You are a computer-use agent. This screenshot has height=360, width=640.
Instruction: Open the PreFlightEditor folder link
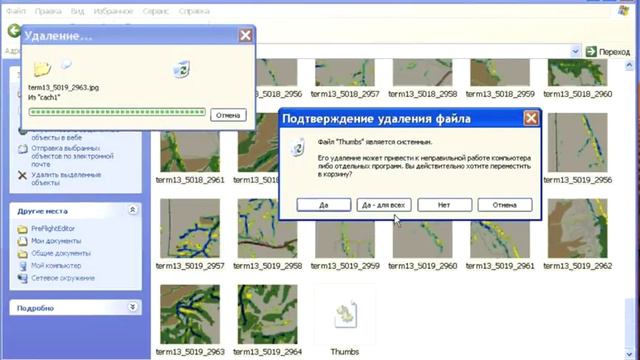coord(53,229)
